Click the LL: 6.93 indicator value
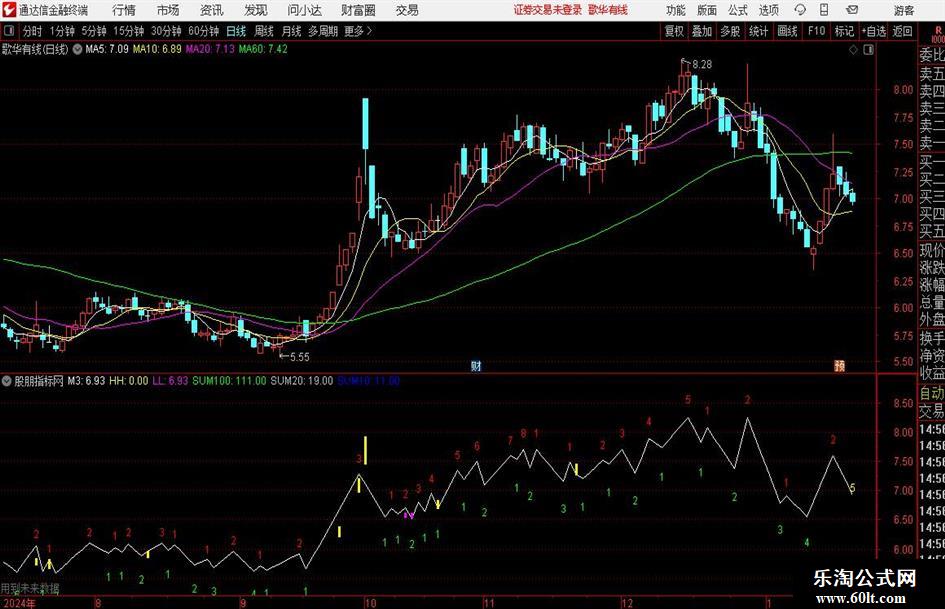This screenshot has width=945, height=609. (169, 381)
